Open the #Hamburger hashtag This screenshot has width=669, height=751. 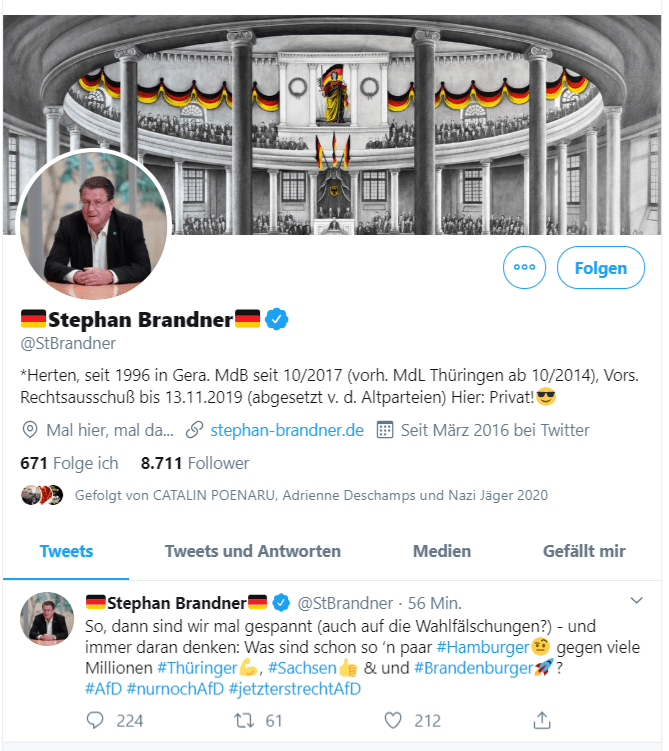(x=483, y=648)
